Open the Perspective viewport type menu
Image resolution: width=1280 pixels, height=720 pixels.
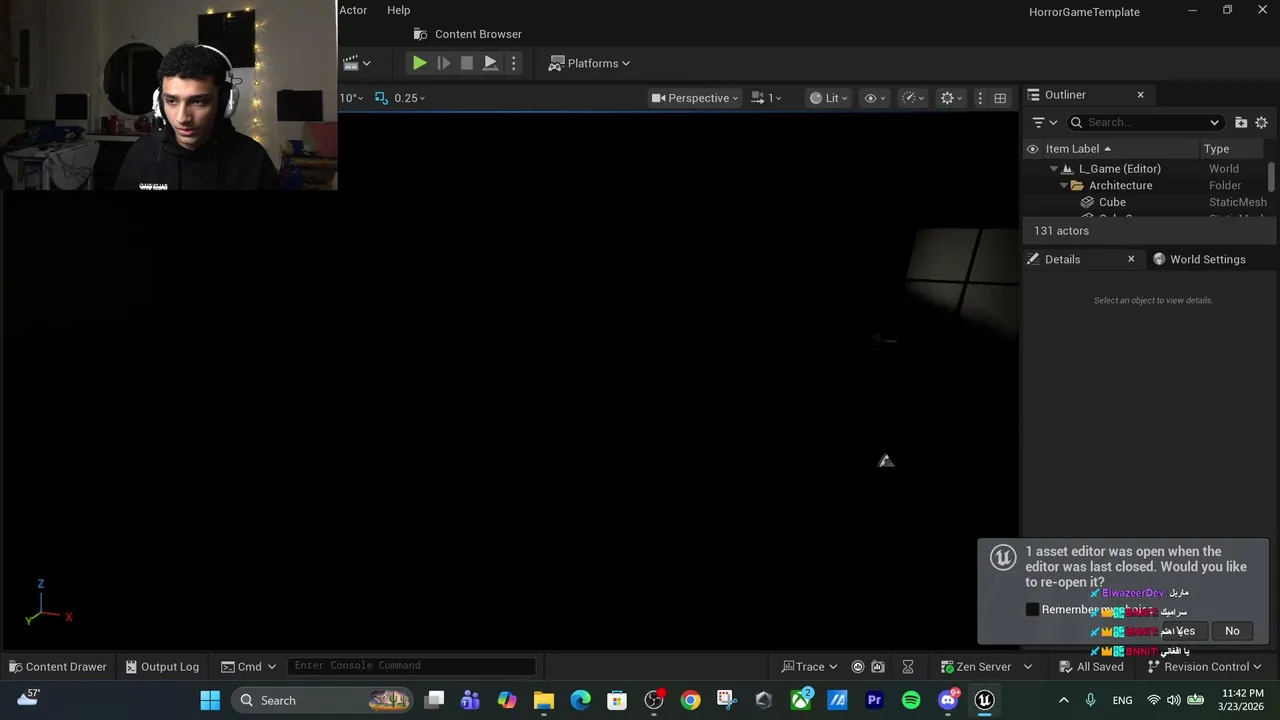[x=694, y=98]
